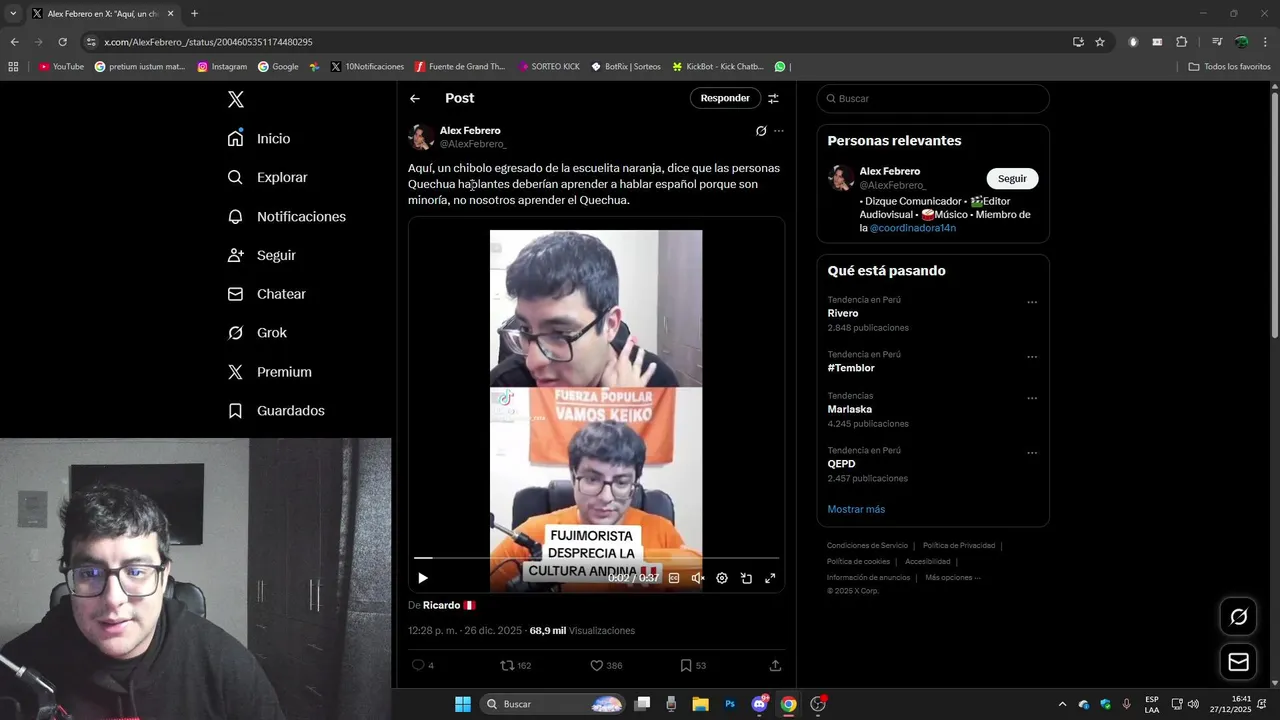Click Mostrar más under trends
The width and height of the screenshot is (1280, 720).
point(856,509)
